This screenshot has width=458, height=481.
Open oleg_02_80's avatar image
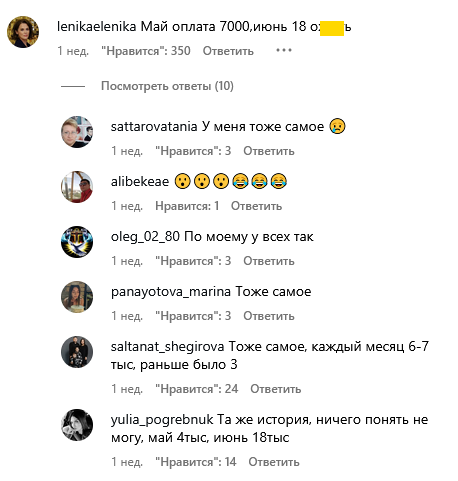click(77, 242)
